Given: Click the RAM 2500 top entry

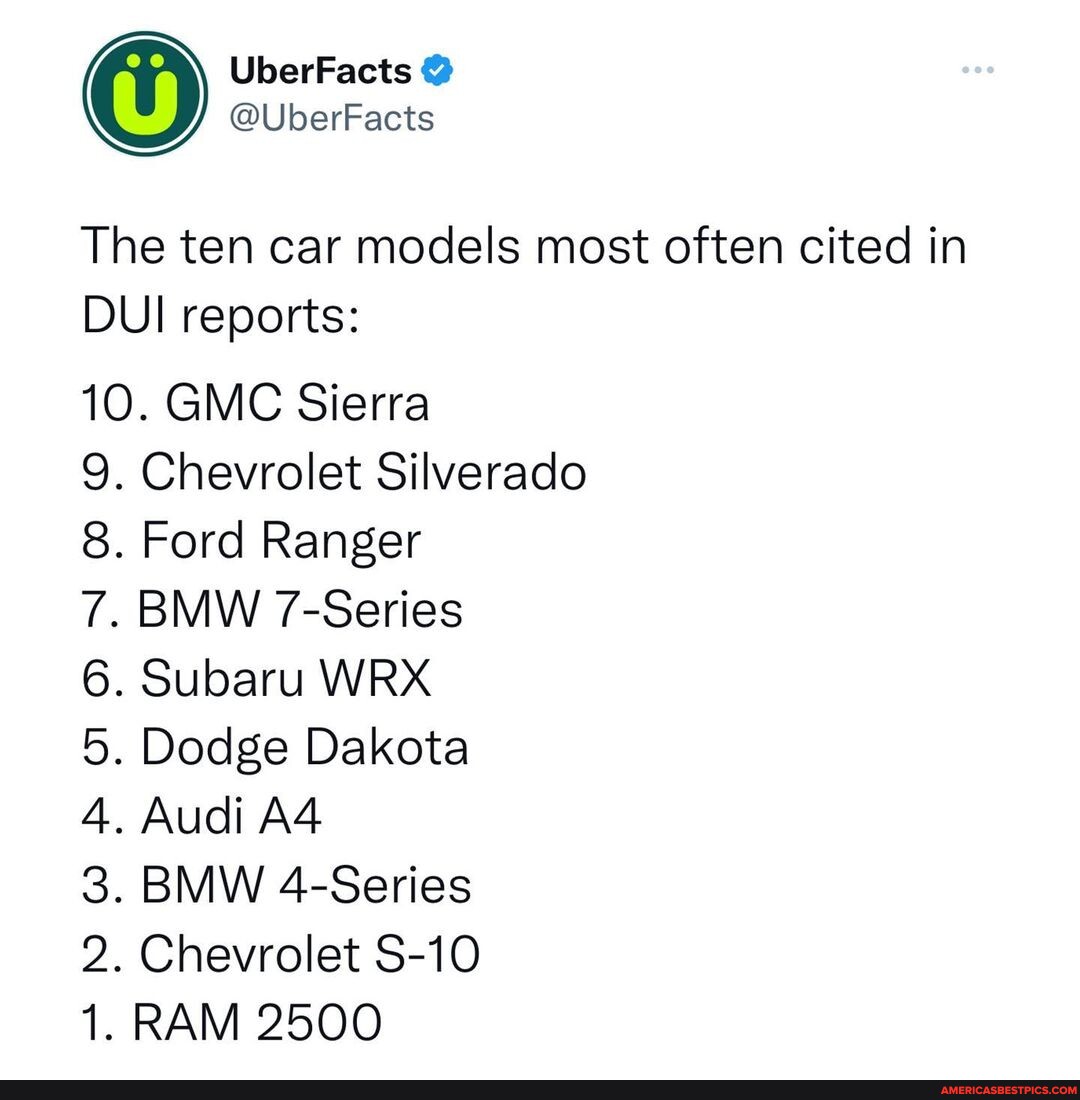Looking at the screenshot, I should [228, 1022].
